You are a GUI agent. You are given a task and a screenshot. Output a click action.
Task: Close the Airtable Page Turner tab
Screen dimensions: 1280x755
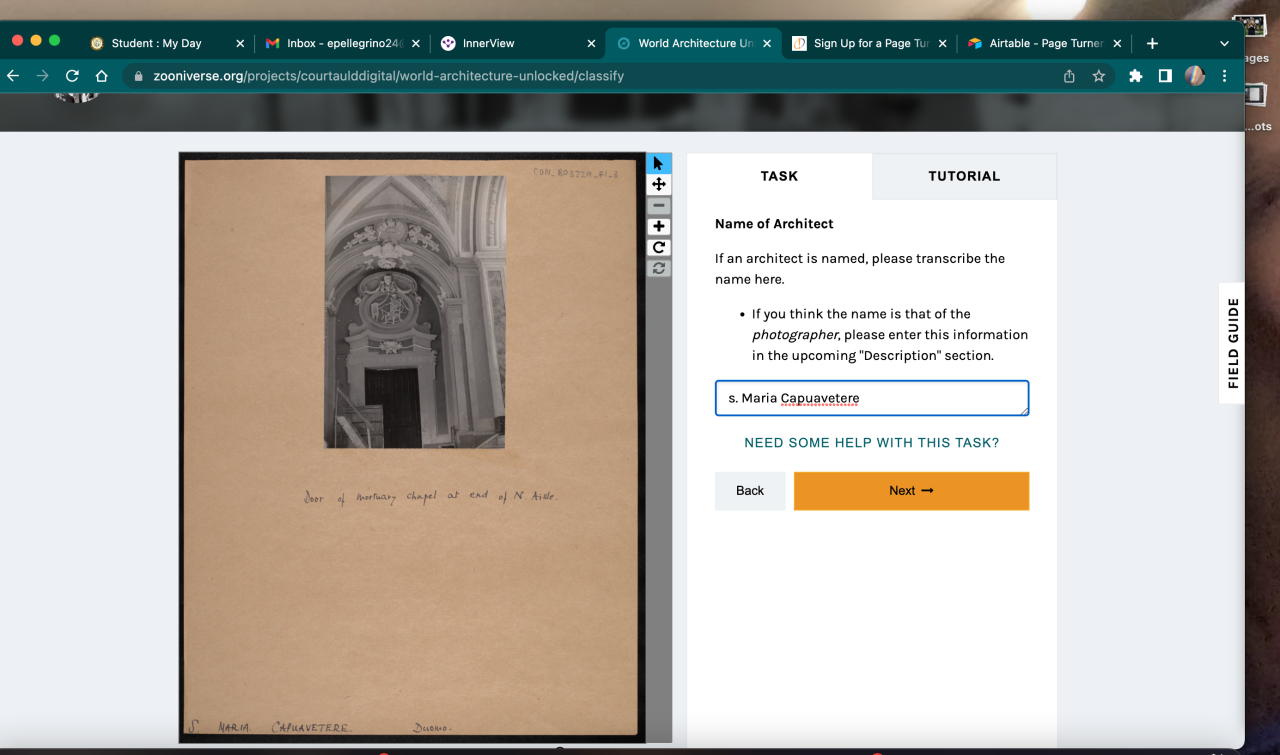(1118, 43)
